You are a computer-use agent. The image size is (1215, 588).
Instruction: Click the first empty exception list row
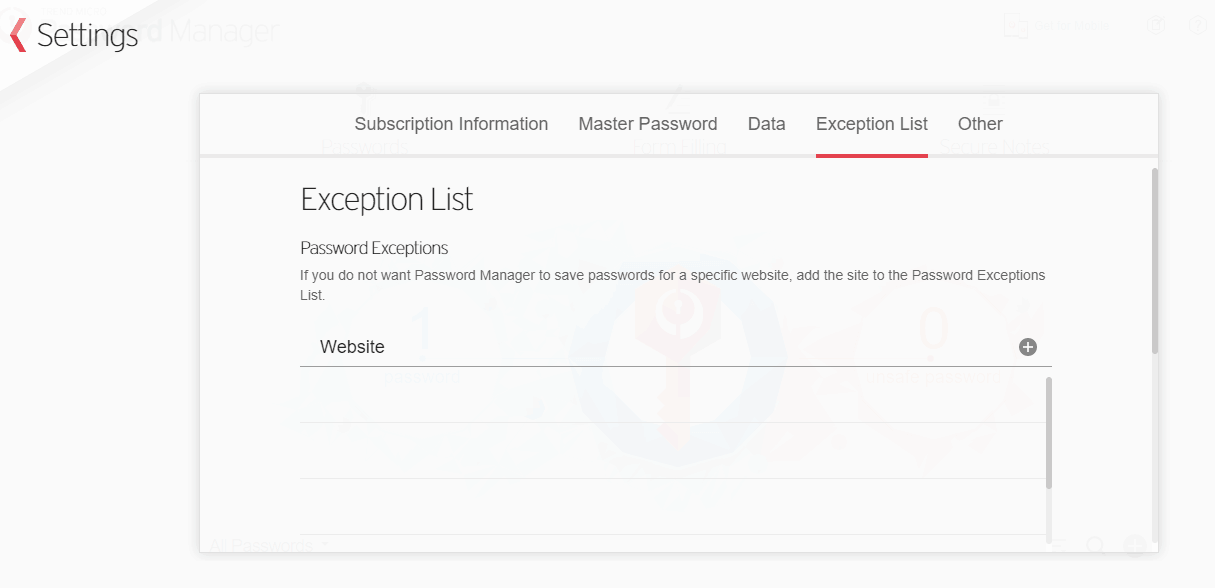click(660, 395)
